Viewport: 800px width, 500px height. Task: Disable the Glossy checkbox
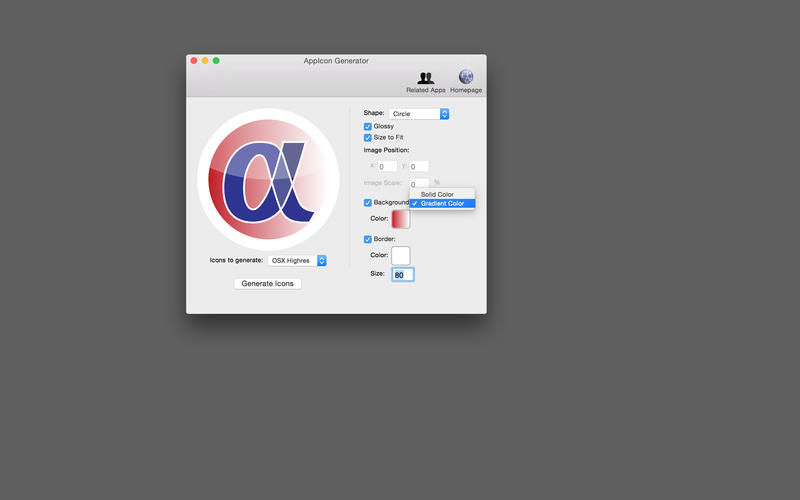[x=368, y=127]
